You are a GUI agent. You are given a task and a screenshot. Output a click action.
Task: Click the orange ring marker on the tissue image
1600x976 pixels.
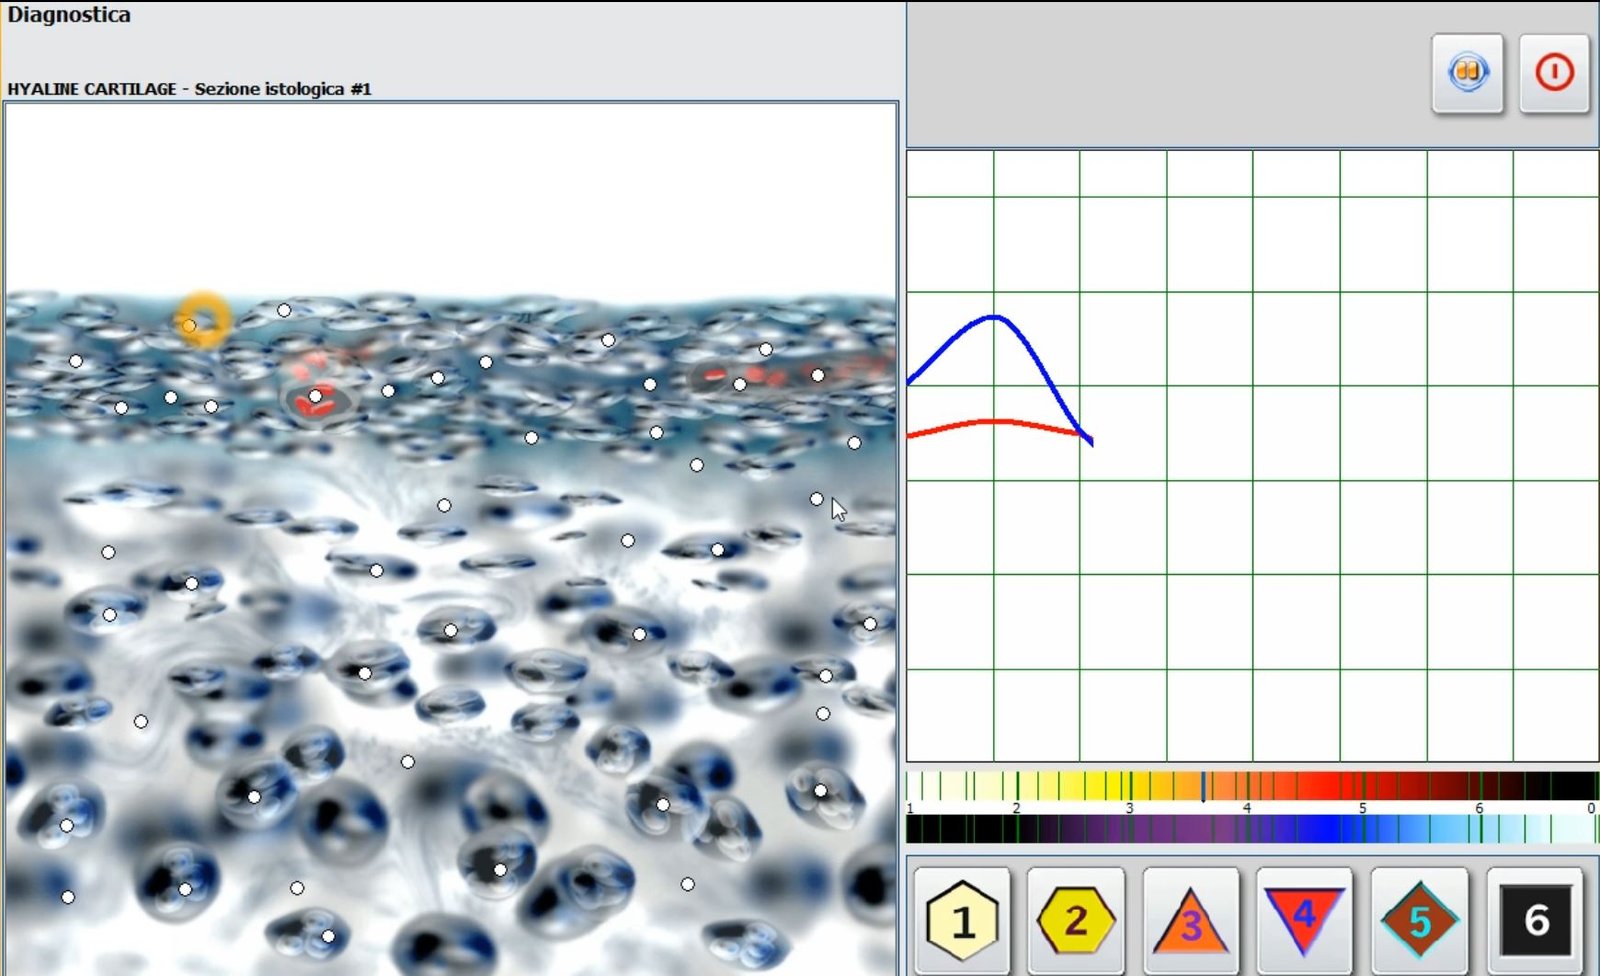coord(203,320)
